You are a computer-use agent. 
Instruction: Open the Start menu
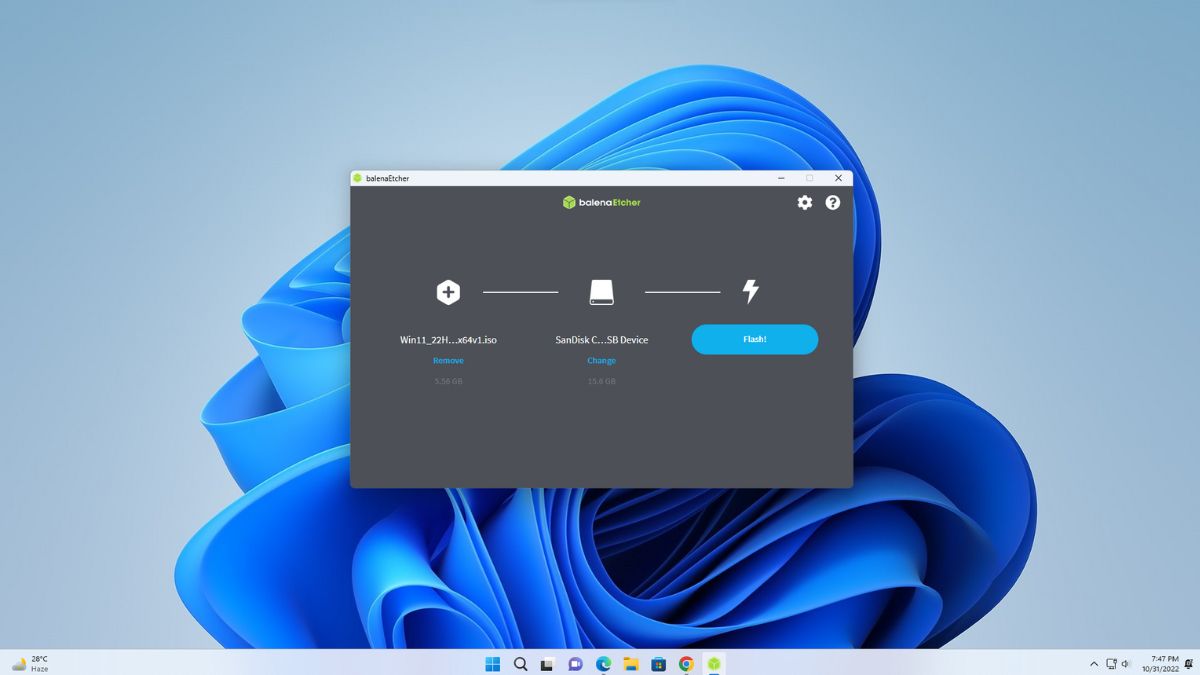pos(493,663)
